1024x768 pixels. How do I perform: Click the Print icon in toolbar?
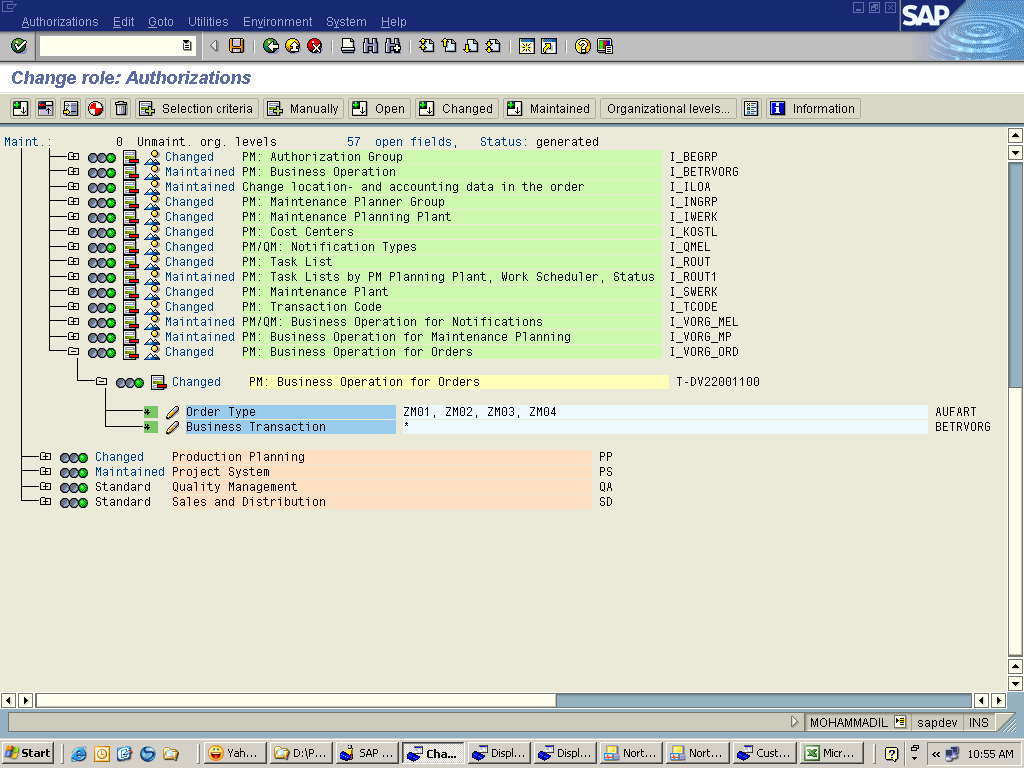point(348,46)
